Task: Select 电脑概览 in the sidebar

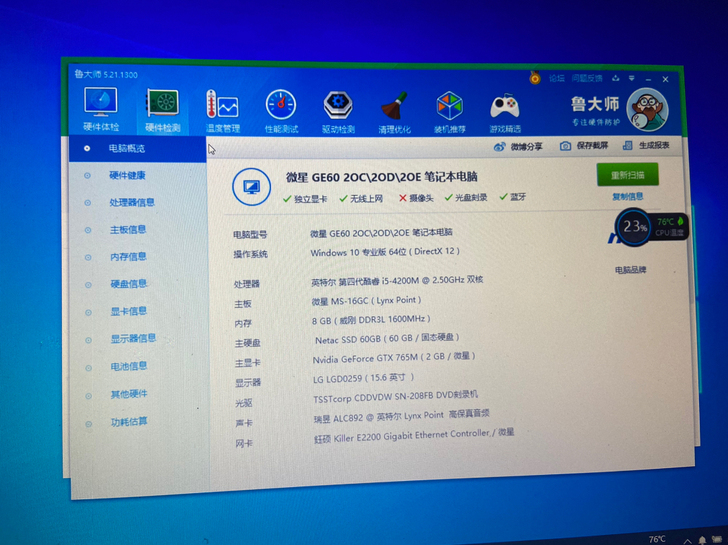Action: (137, 149)
